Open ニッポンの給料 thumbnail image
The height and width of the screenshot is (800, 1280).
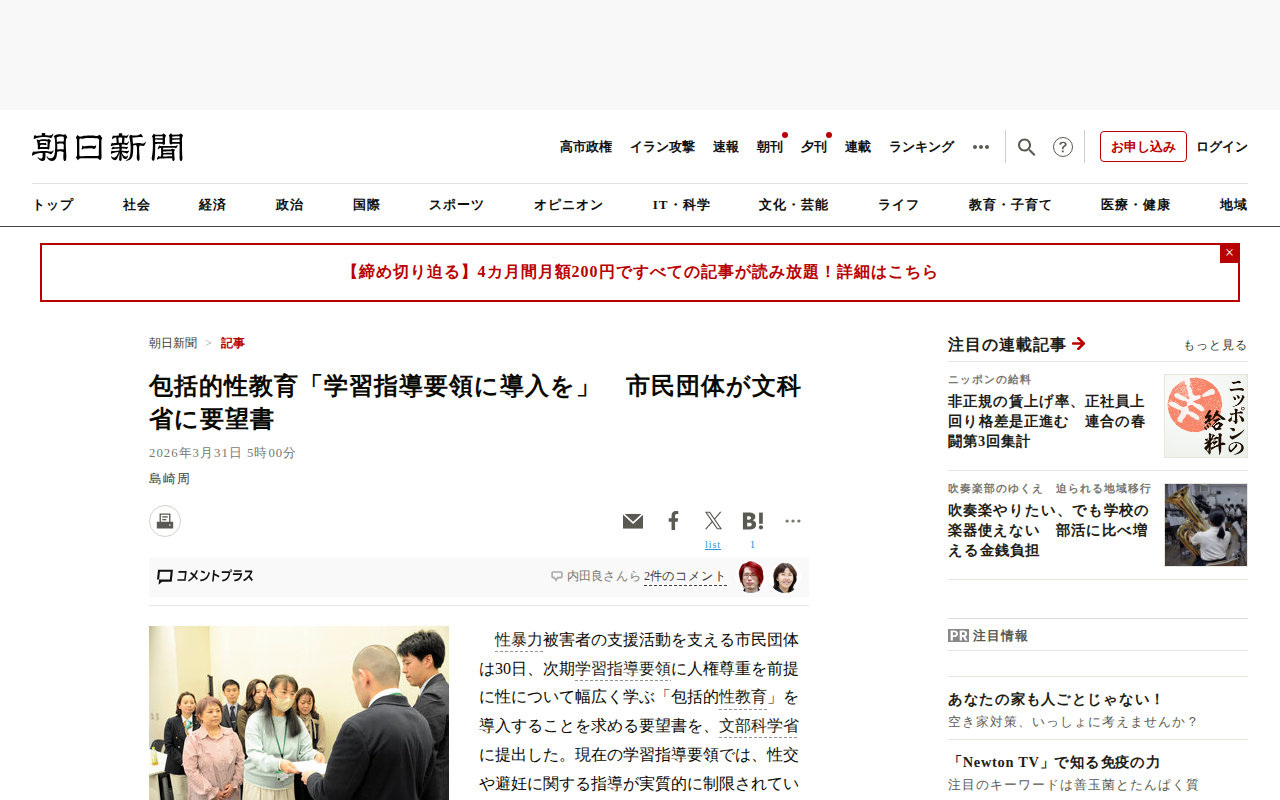click(1206, 416)
